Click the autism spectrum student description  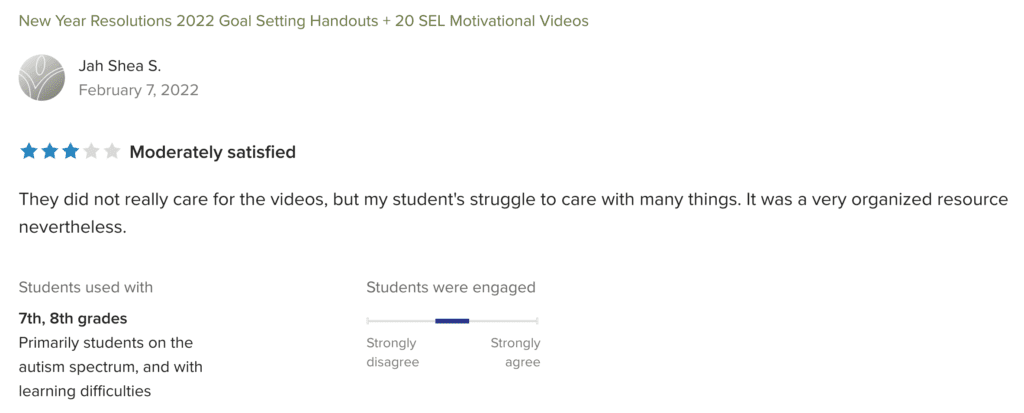[x=110, y=366]
